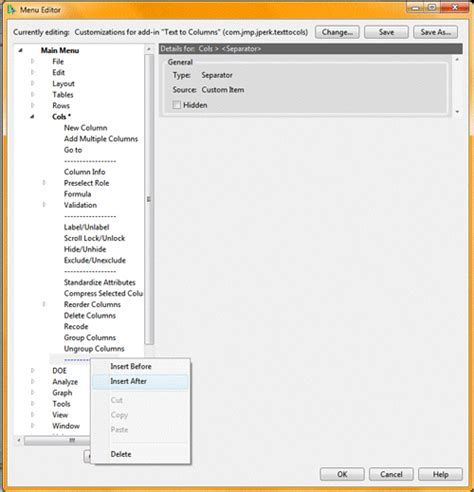Viewport: 474px width, 492px height.
Task: Expand the Window menu node
Action: (32, 426)
